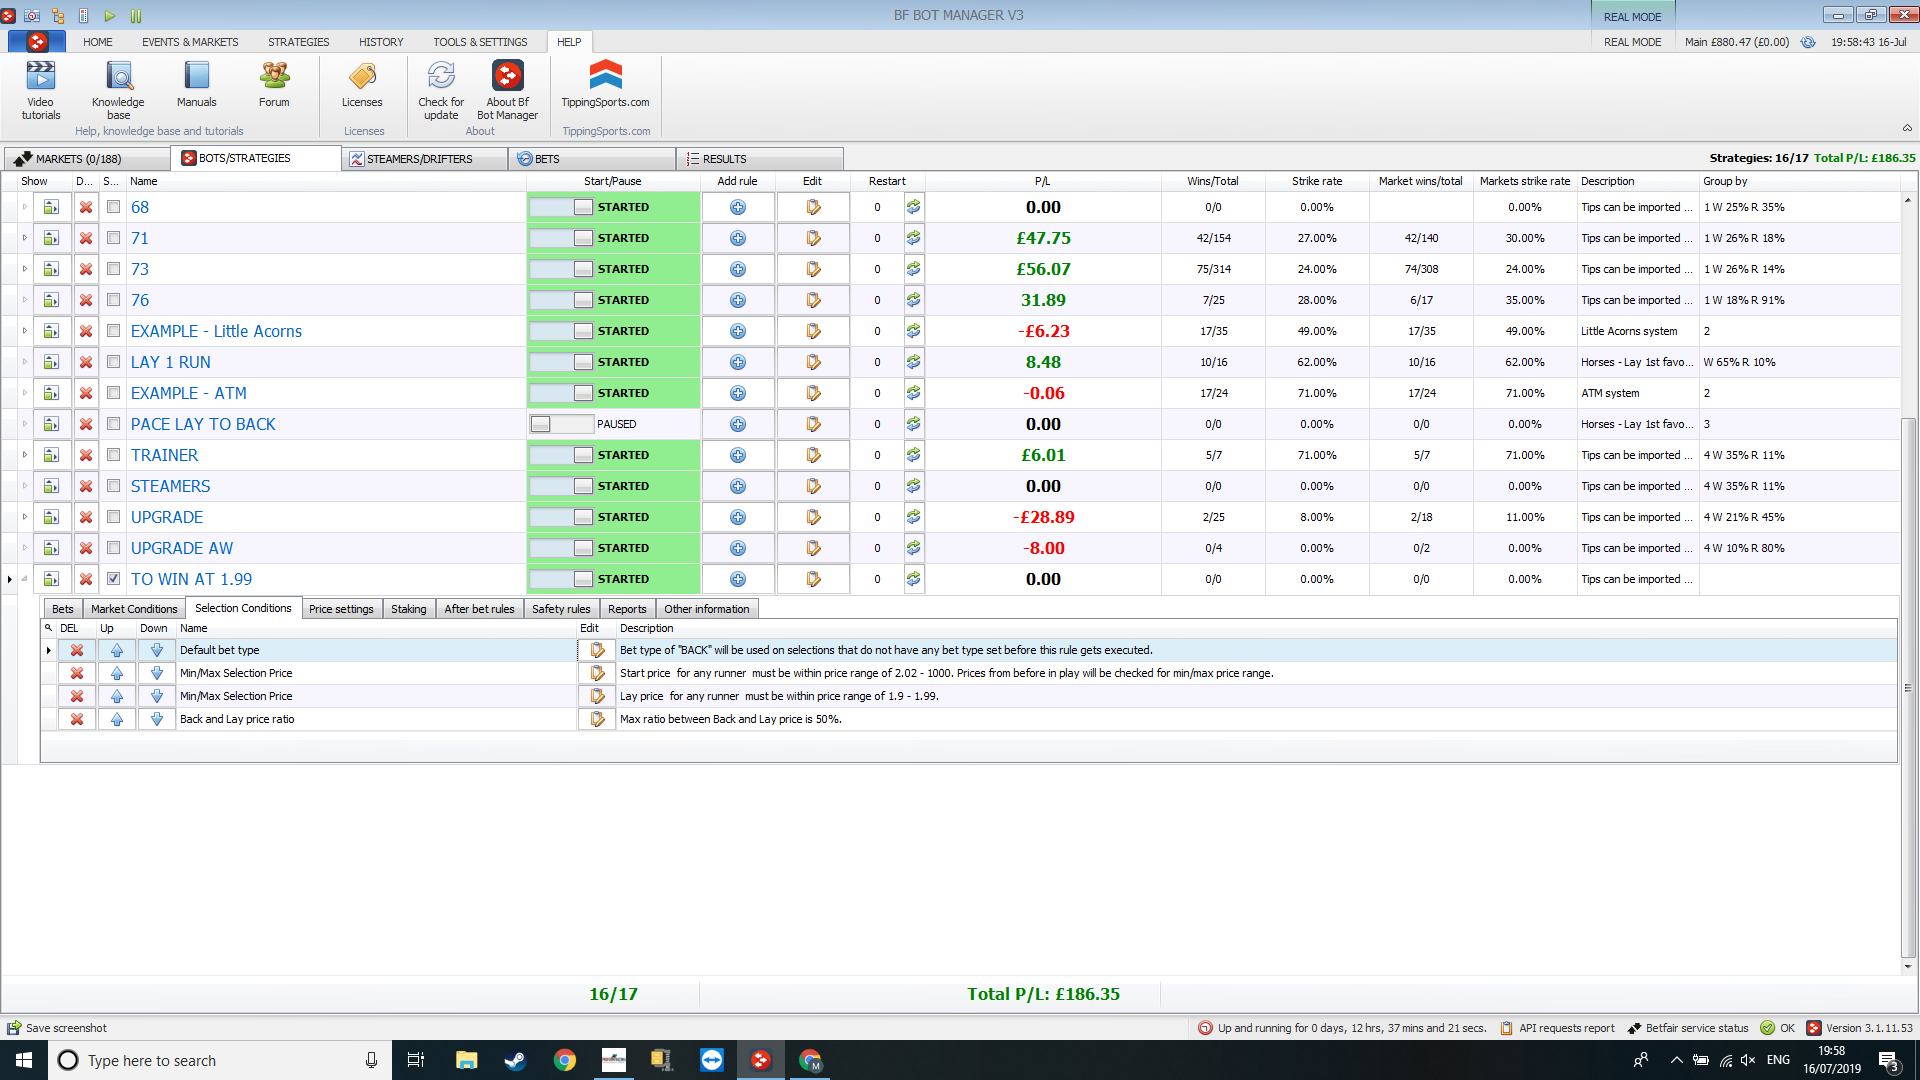Open the Knowledge base icon
The height and width of the screenshot is (1080, 1920).
pyautogui.click(x=118, y=90)
